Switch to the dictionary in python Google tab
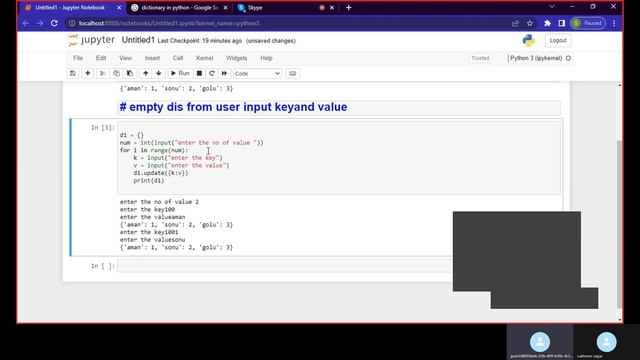The image size is (640, 360). (x=180, y=8)
